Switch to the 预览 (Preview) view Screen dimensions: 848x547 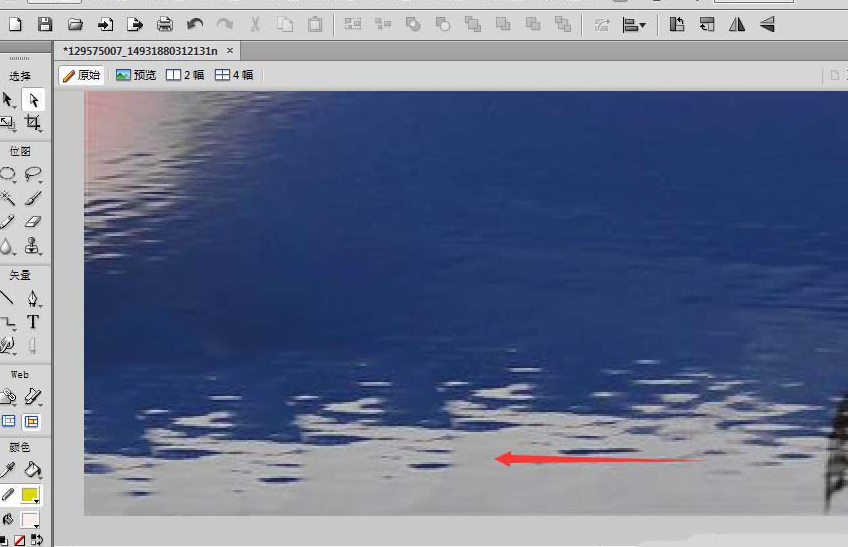tap(136, 75)
